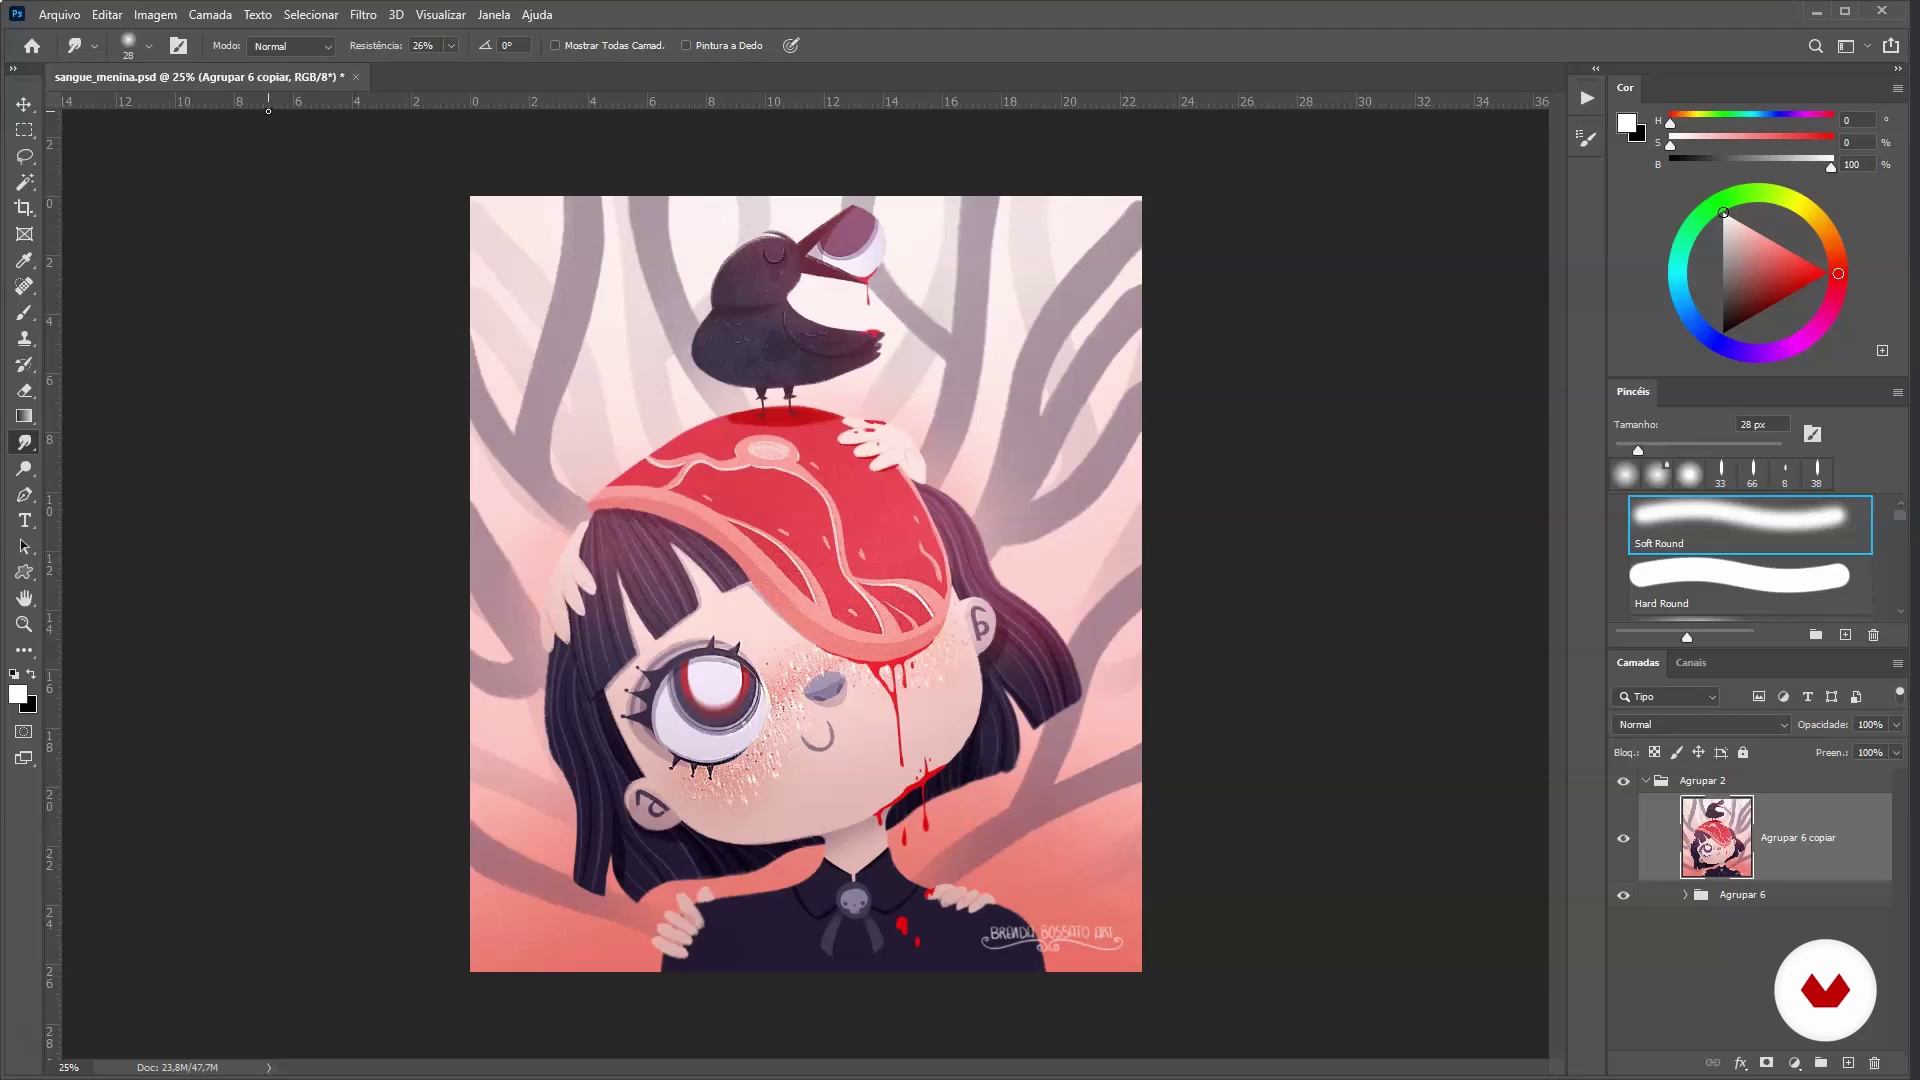
Task: Hide the Agrupar 2 group
Action: 1623,781
